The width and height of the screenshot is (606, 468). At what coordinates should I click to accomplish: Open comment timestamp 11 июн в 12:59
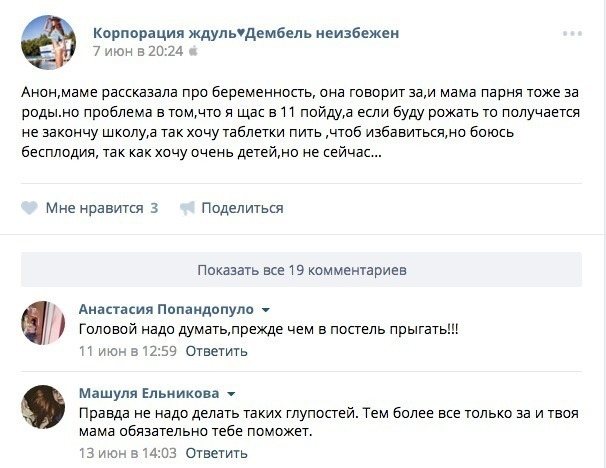(x=127, y=351)
